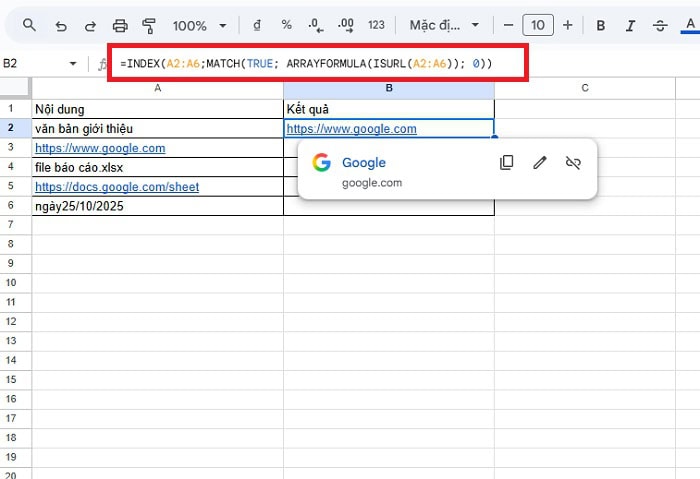Toggle bold formatting

[600, 24]
